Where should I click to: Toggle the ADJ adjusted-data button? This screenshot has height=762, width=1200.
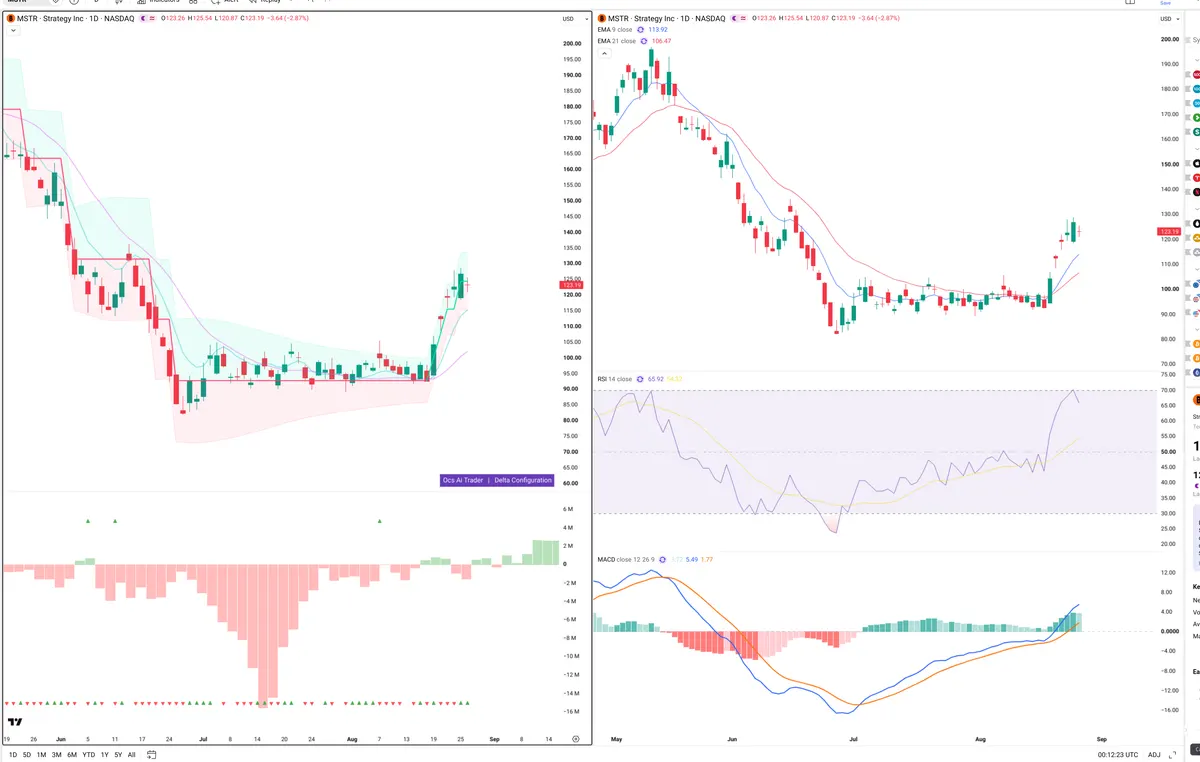(x=1154, y=754)
